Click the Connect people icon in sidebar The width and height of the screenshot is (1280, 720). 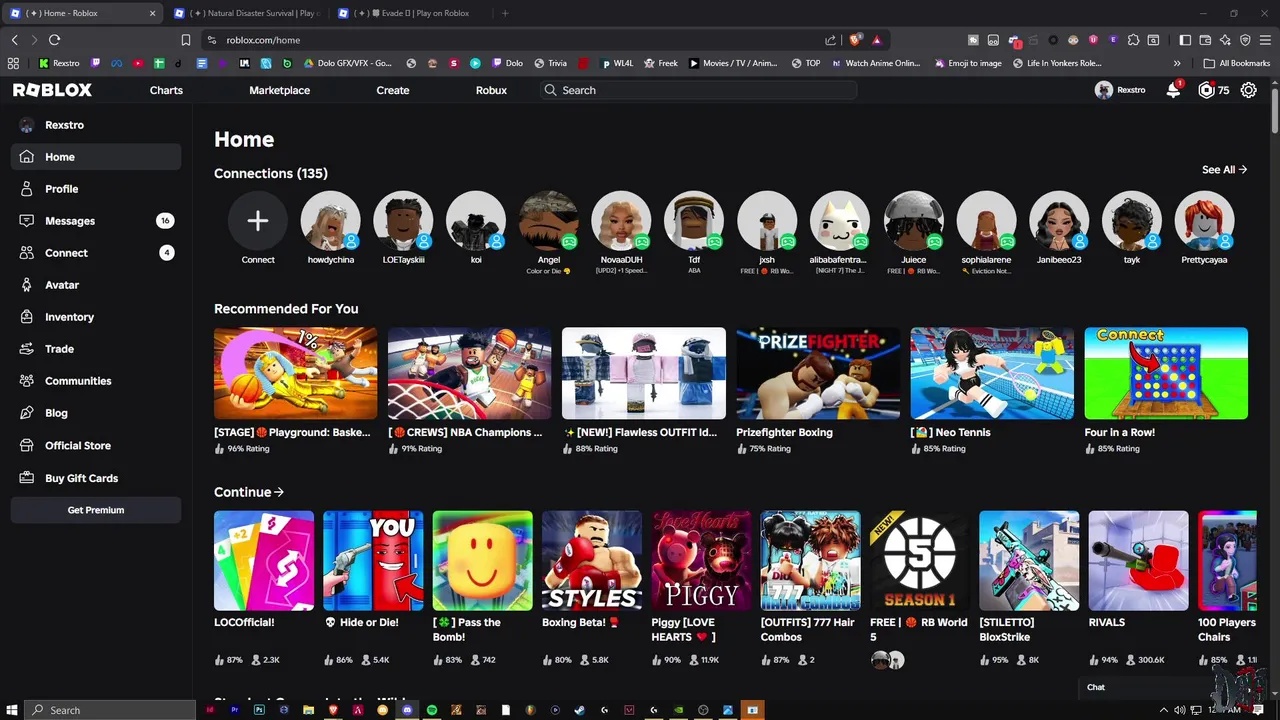coord(26,253)
